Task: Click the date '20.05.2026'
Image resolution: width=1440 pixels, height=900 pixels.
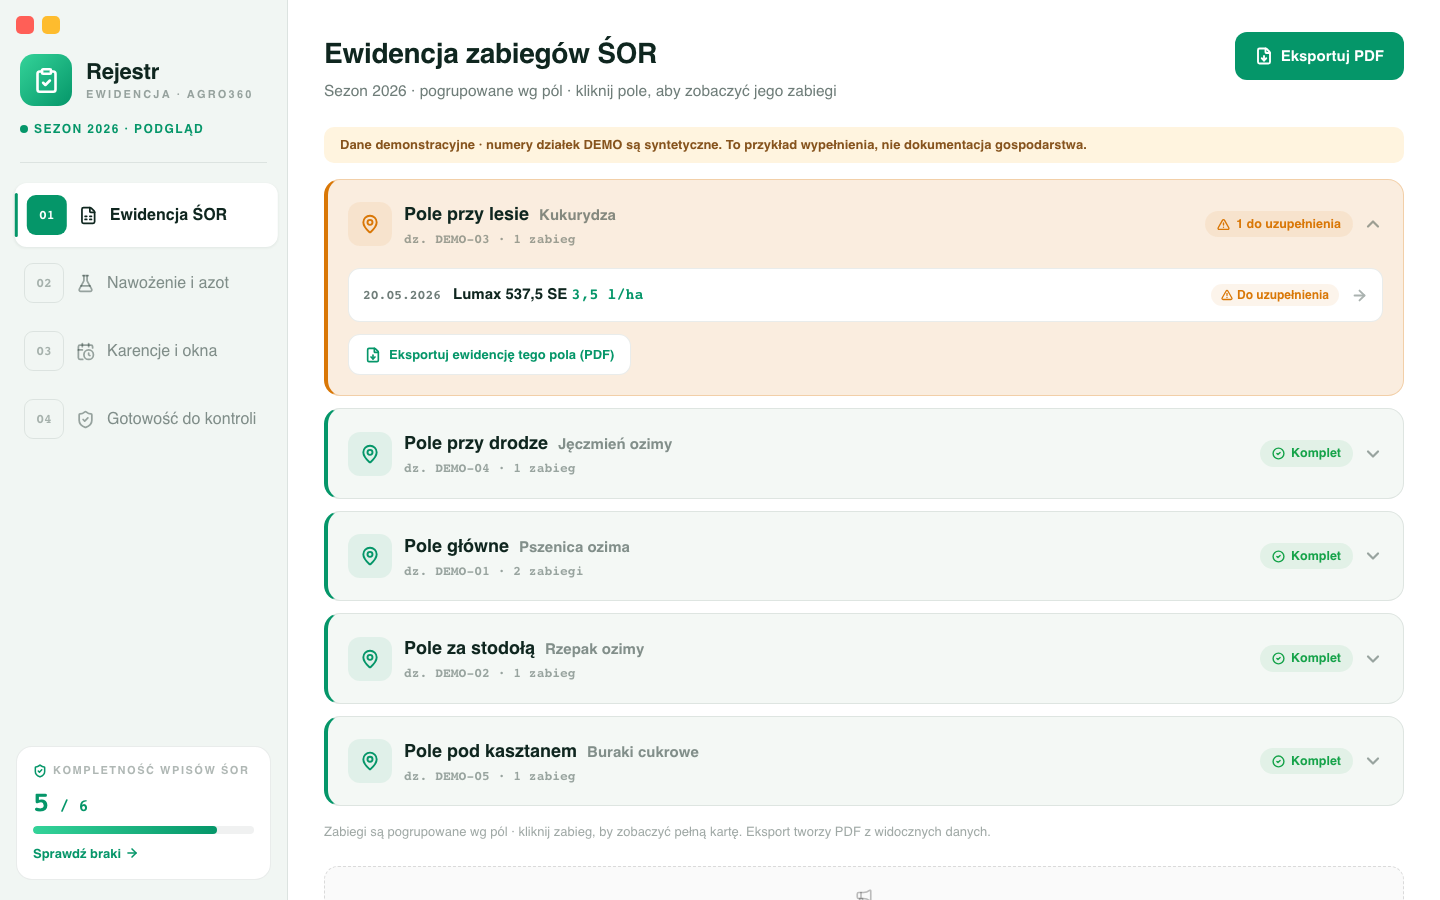Action: pos(402,295)
